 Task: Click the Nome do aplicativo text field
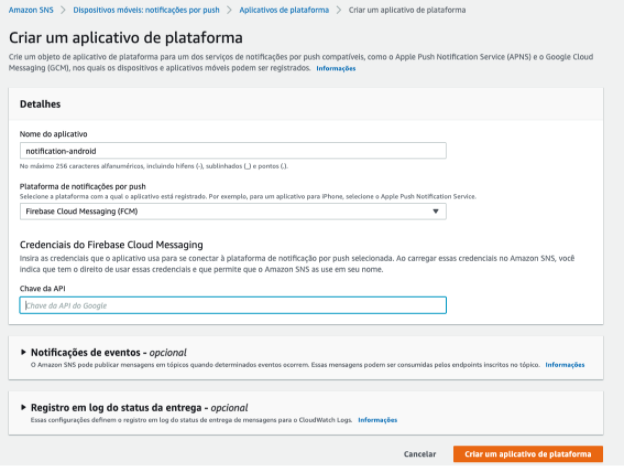click(x=233, y=151)
